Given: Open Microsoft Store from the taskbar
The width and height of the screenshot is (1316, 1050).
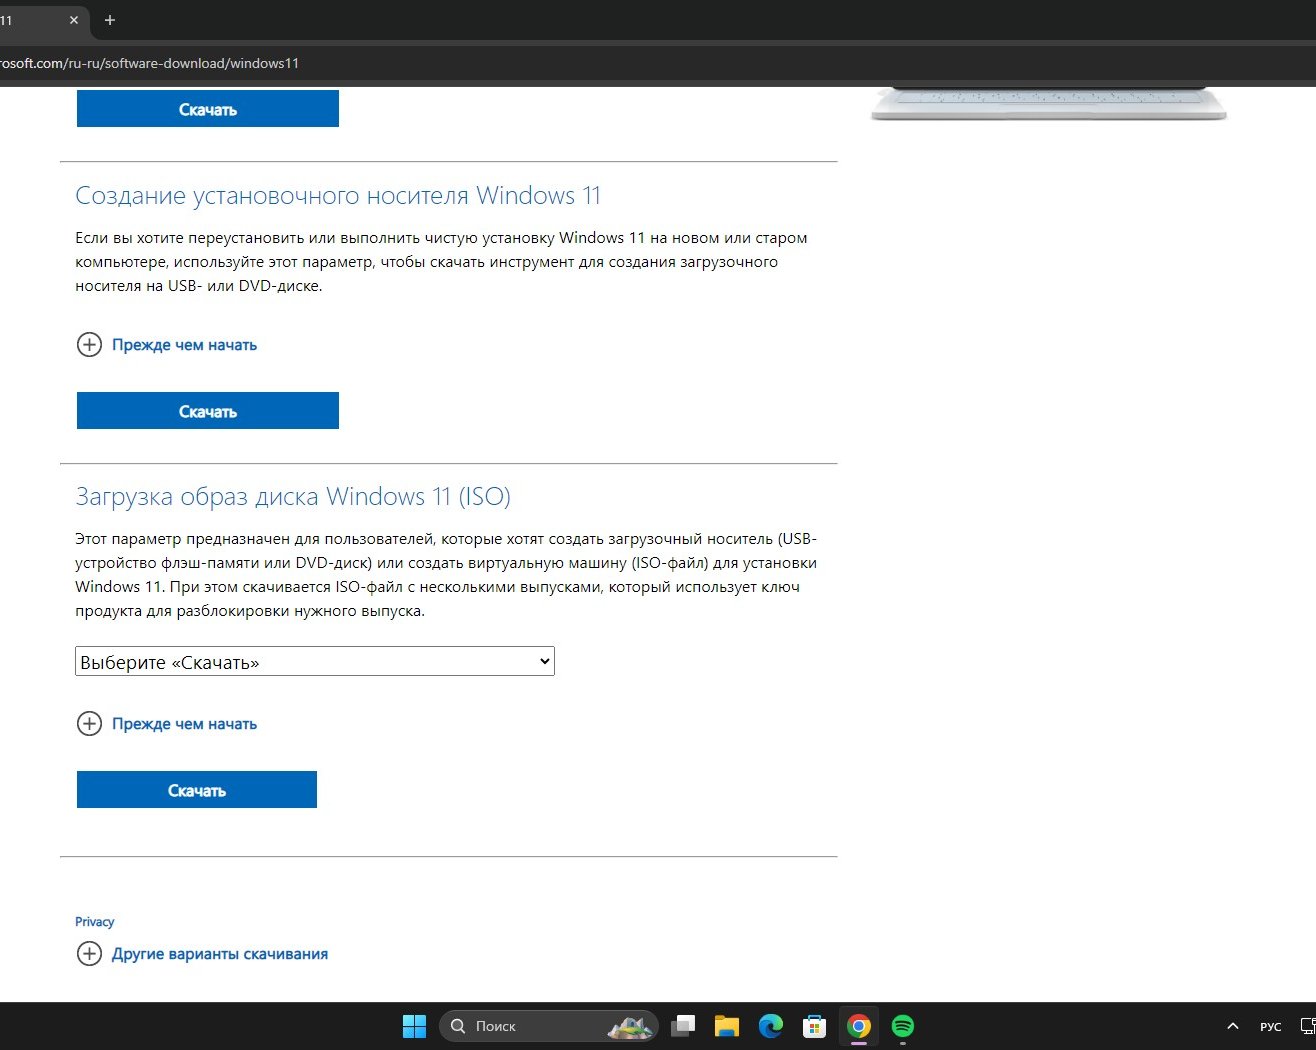Looking at the screenshot, I should [815, 1026].
